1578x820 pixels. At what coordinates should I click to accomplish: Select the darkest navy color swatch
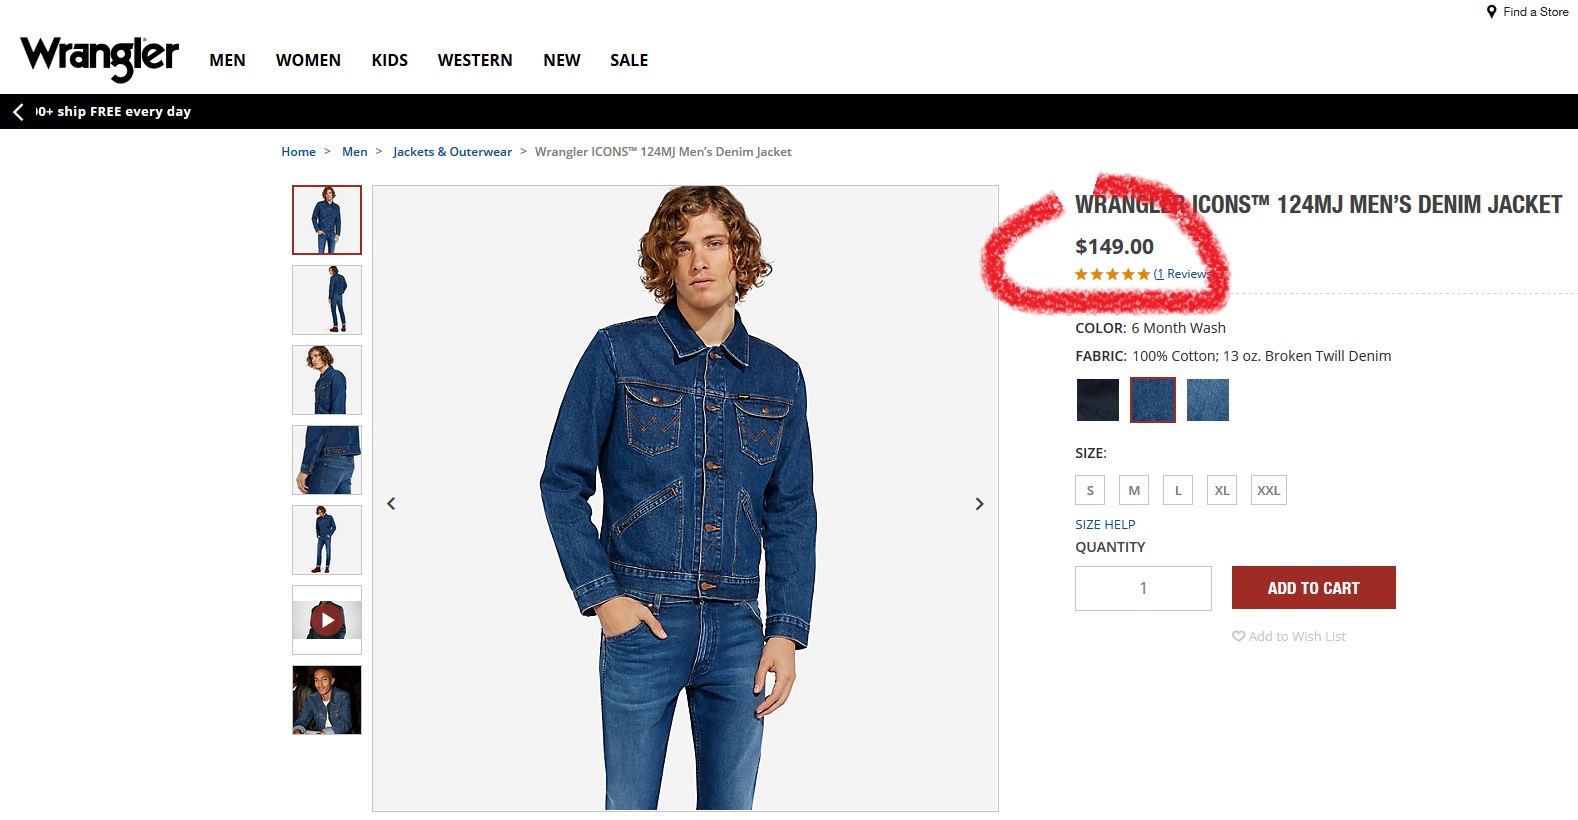click(x=1097, y=400)
